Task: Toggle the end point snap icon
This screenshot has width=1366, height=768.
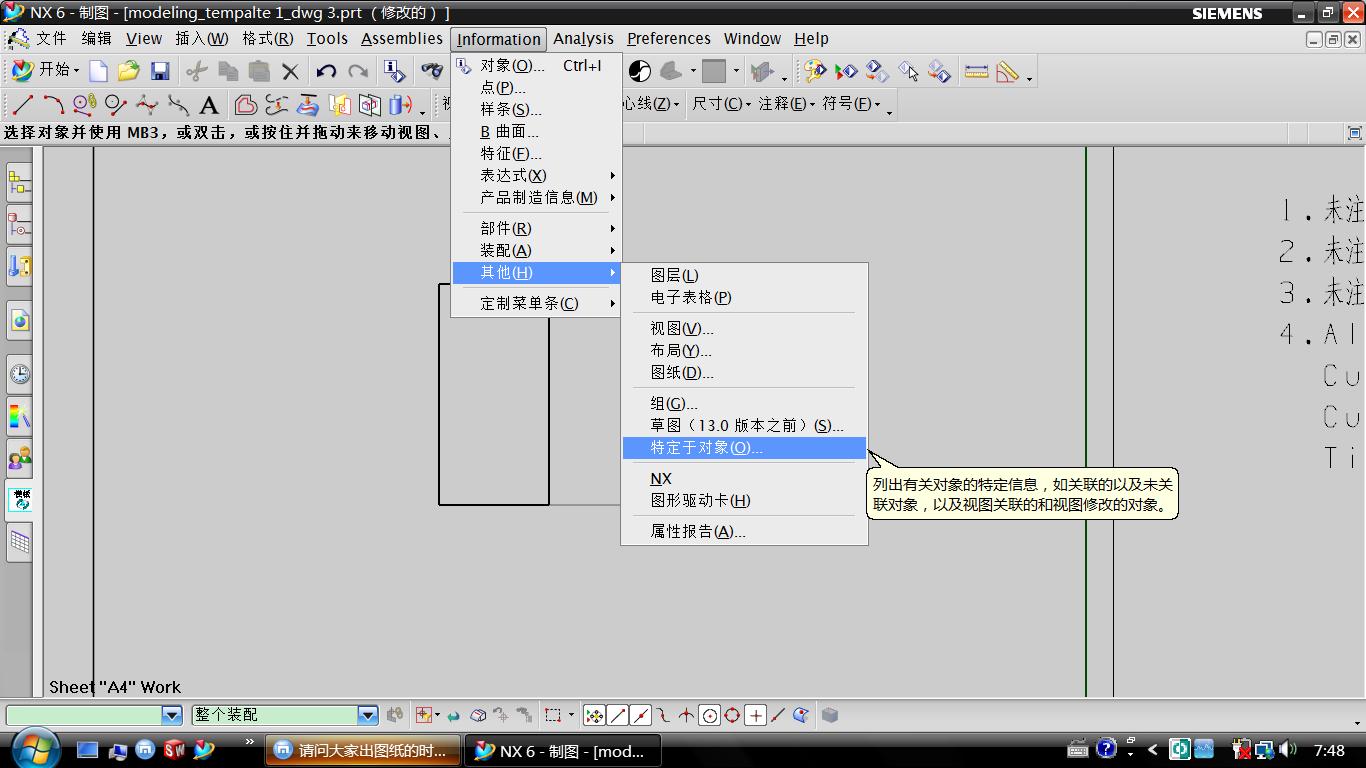Action: pyautogui.click(x=618, y=715)
